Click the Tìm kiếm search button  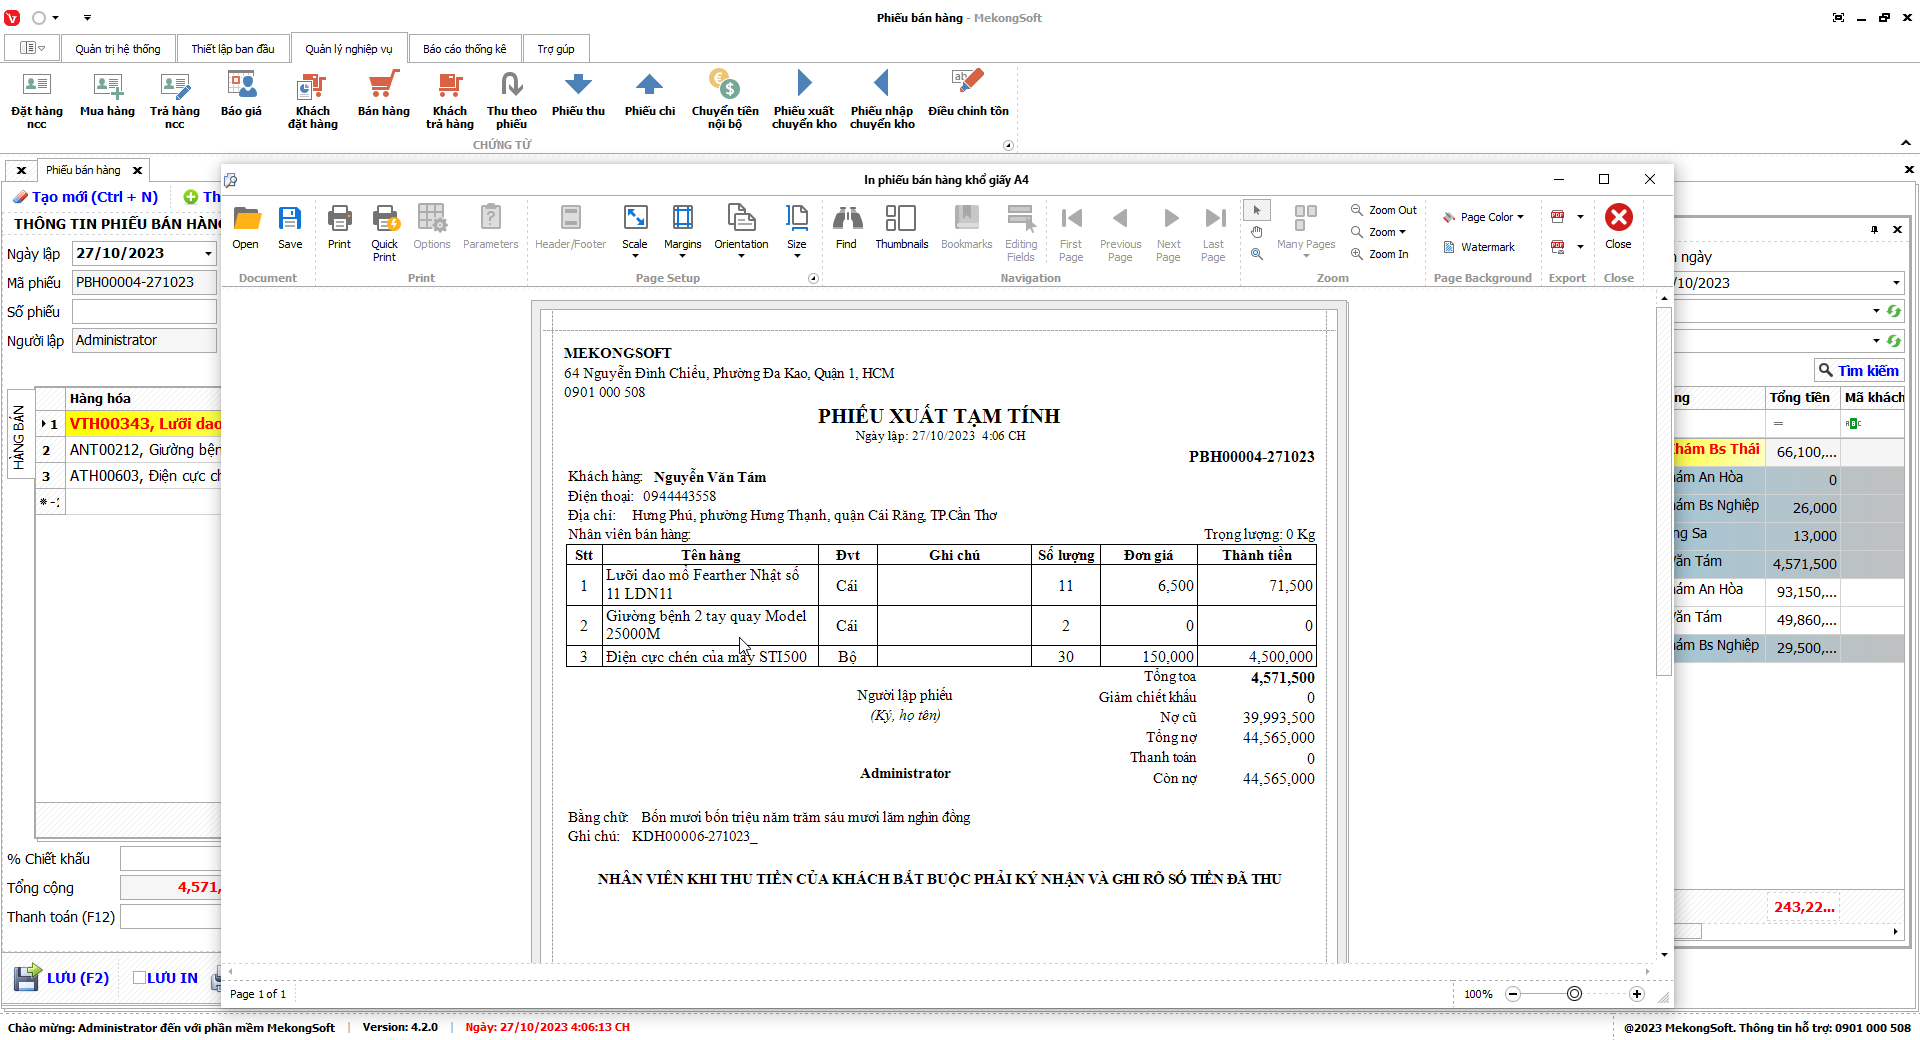click(x=1858, y=371)
